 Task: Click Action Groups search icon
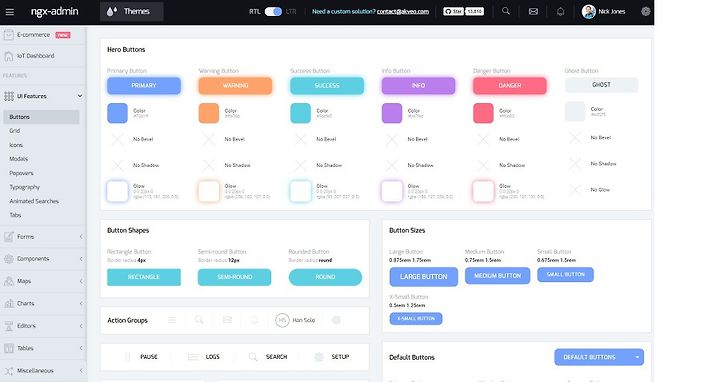coord(199,320)
